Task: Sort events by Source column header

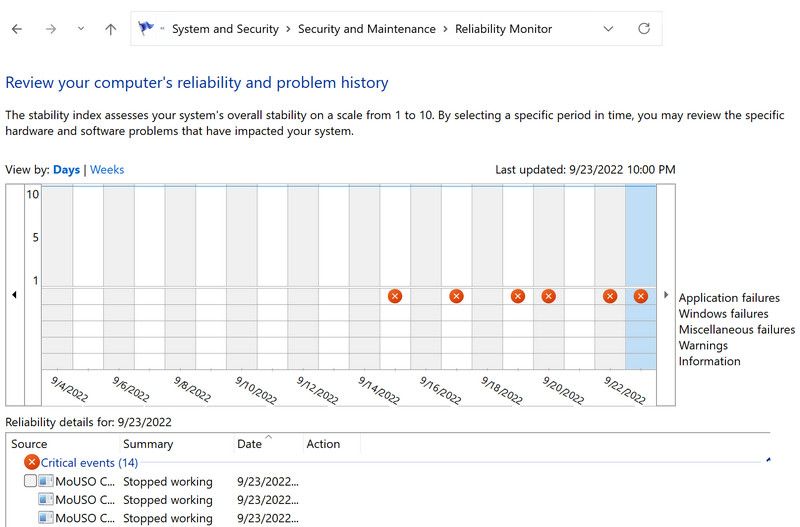Action: (x=29, y=444)
